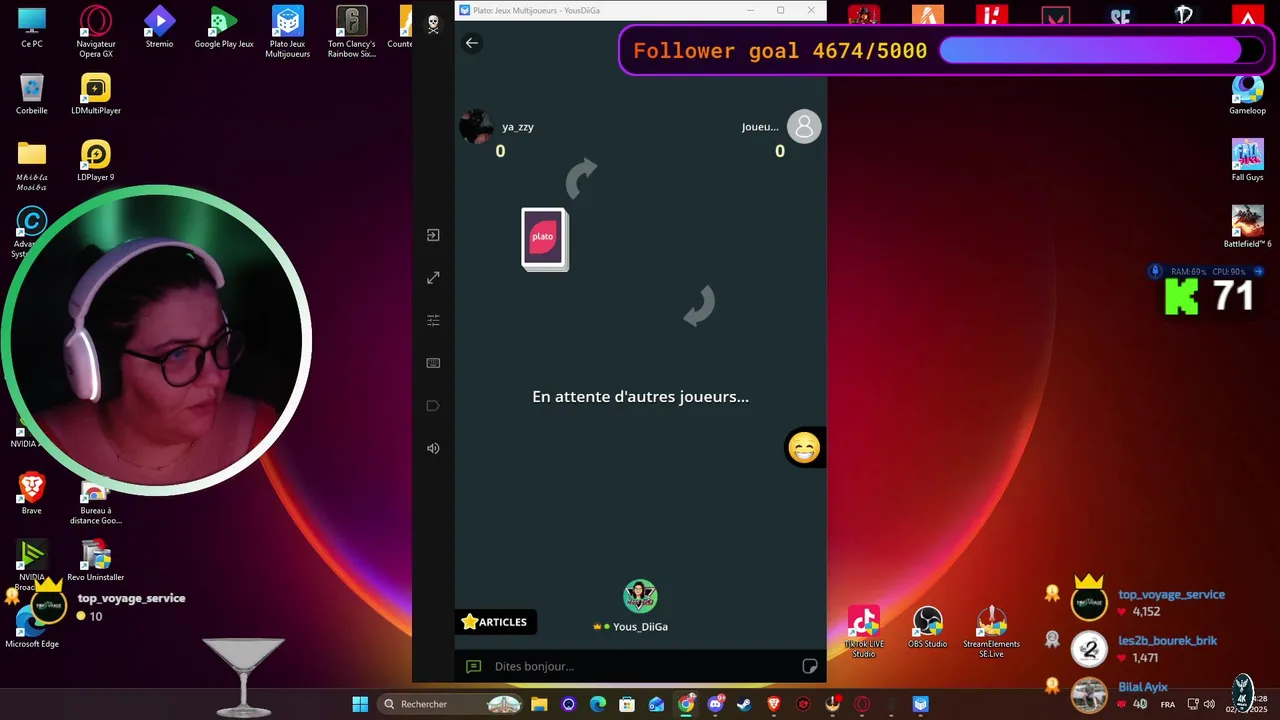Click the Yous_DiiGa player avatar
Image resolution: width=1280 pixels, height=720 pixels.
click(x=640, y=596)
